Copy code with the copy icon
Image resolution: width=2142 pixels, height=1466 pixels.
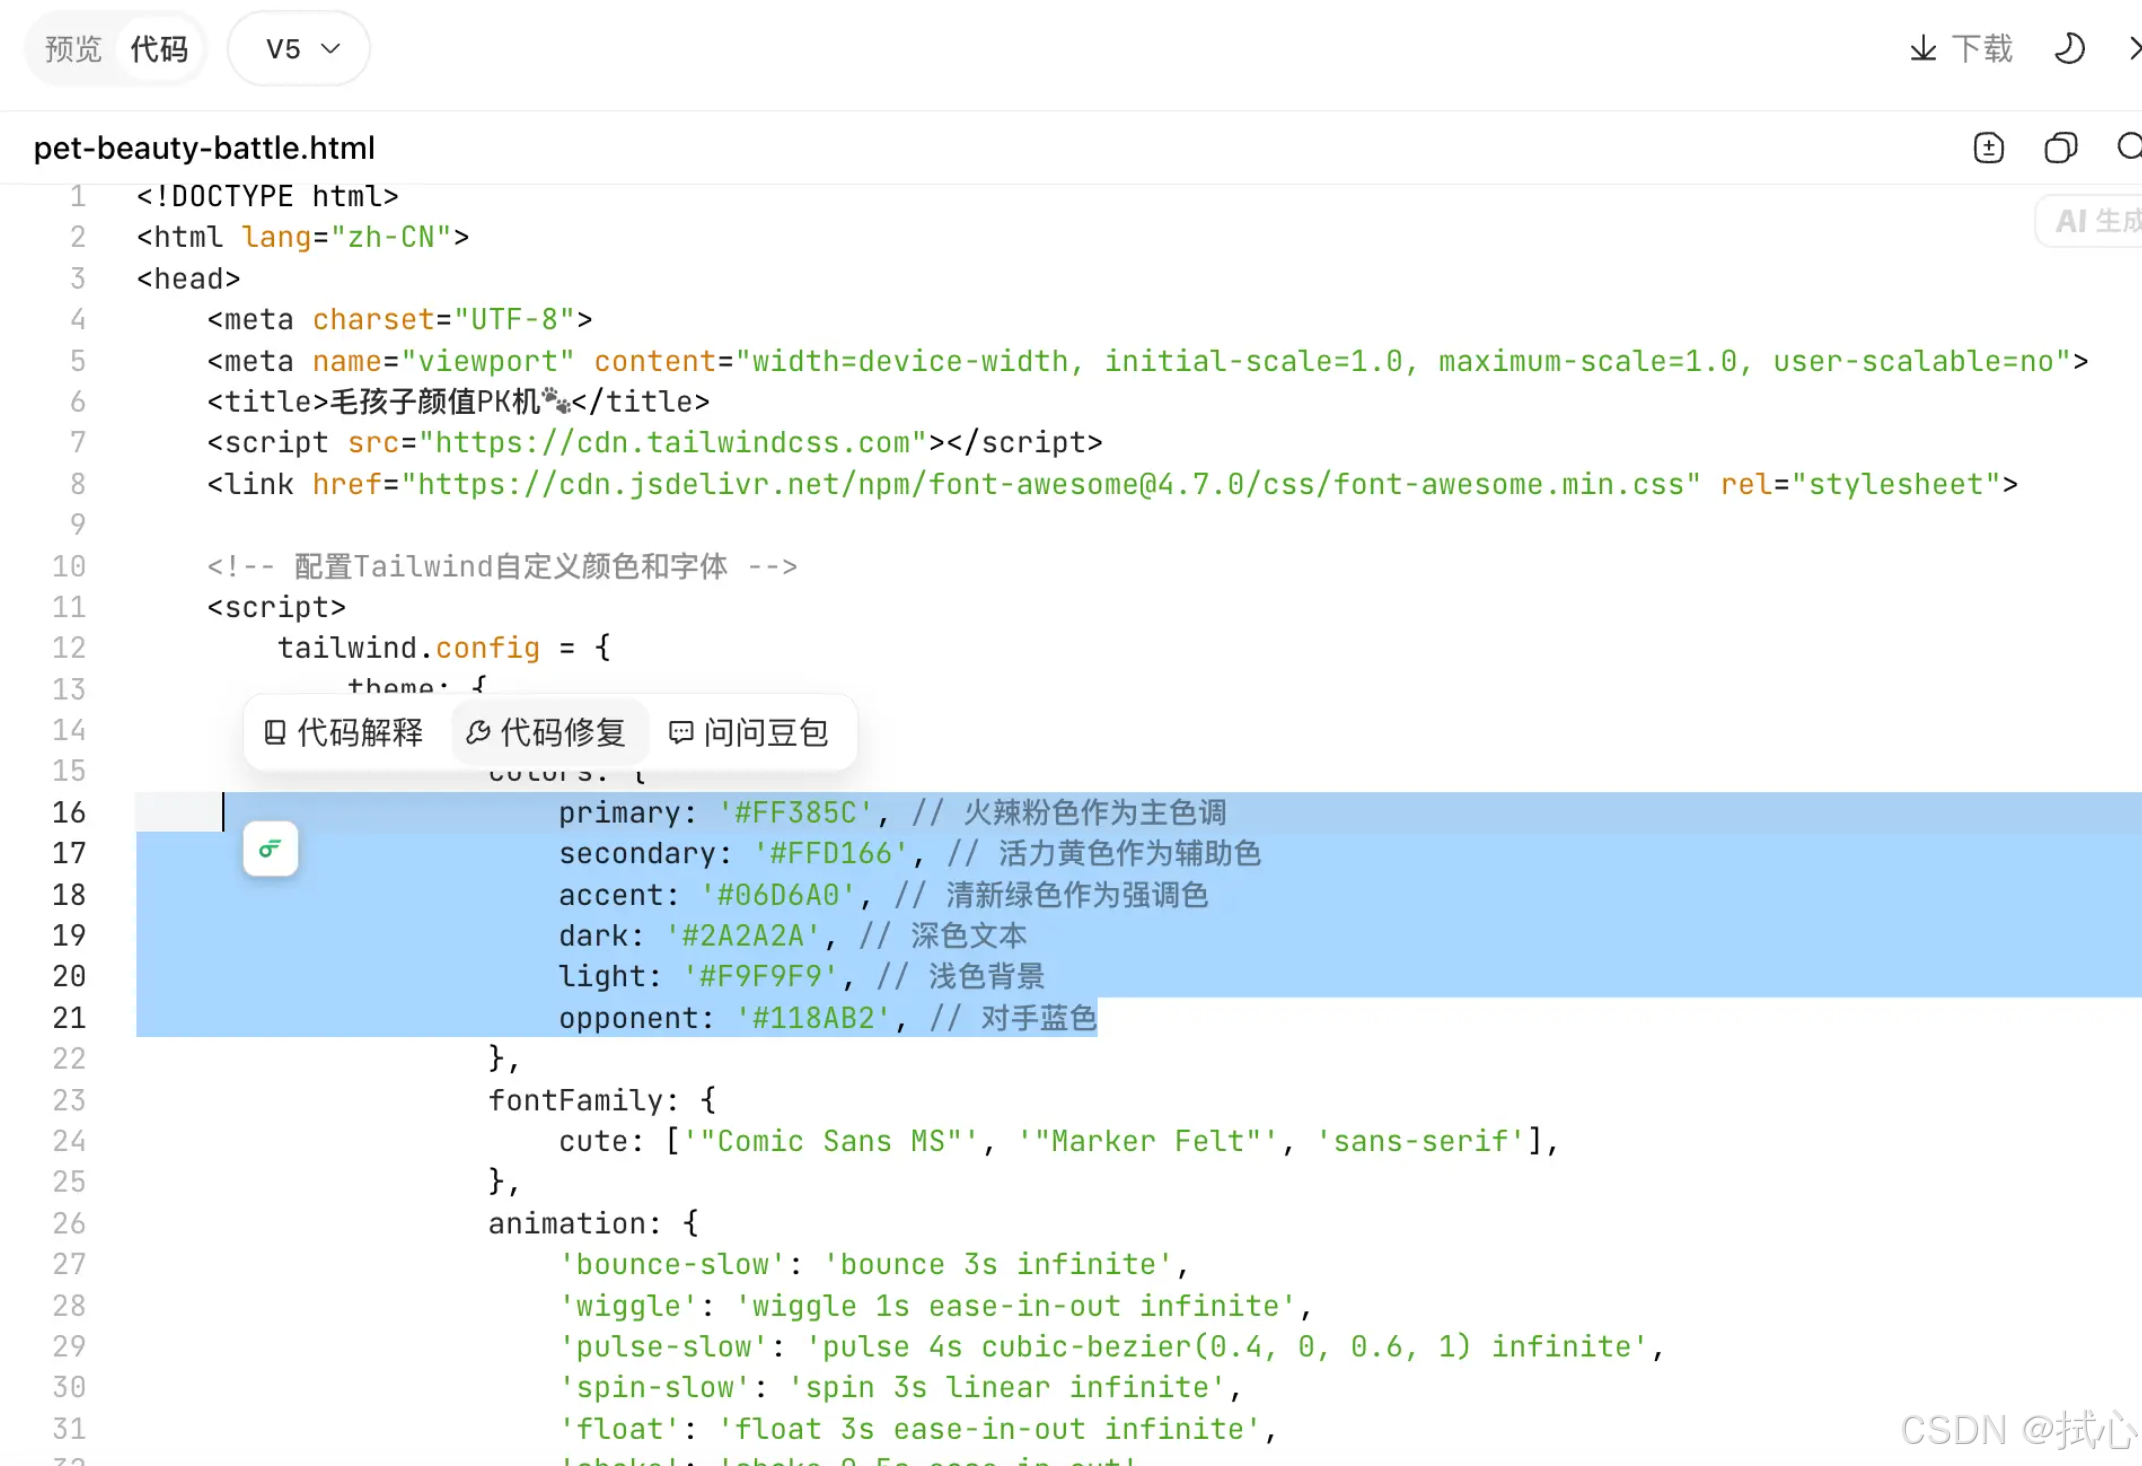click(2060, 148)
